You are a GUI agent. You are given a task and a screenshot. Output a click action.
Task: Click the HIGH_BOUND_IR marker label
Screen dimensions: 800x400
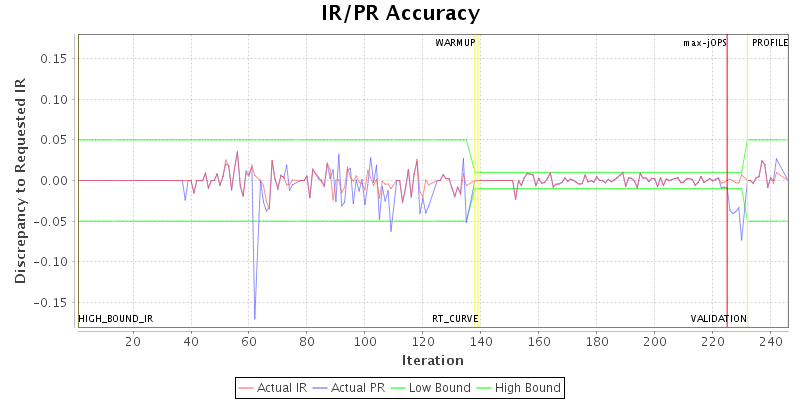coord(116,319)
